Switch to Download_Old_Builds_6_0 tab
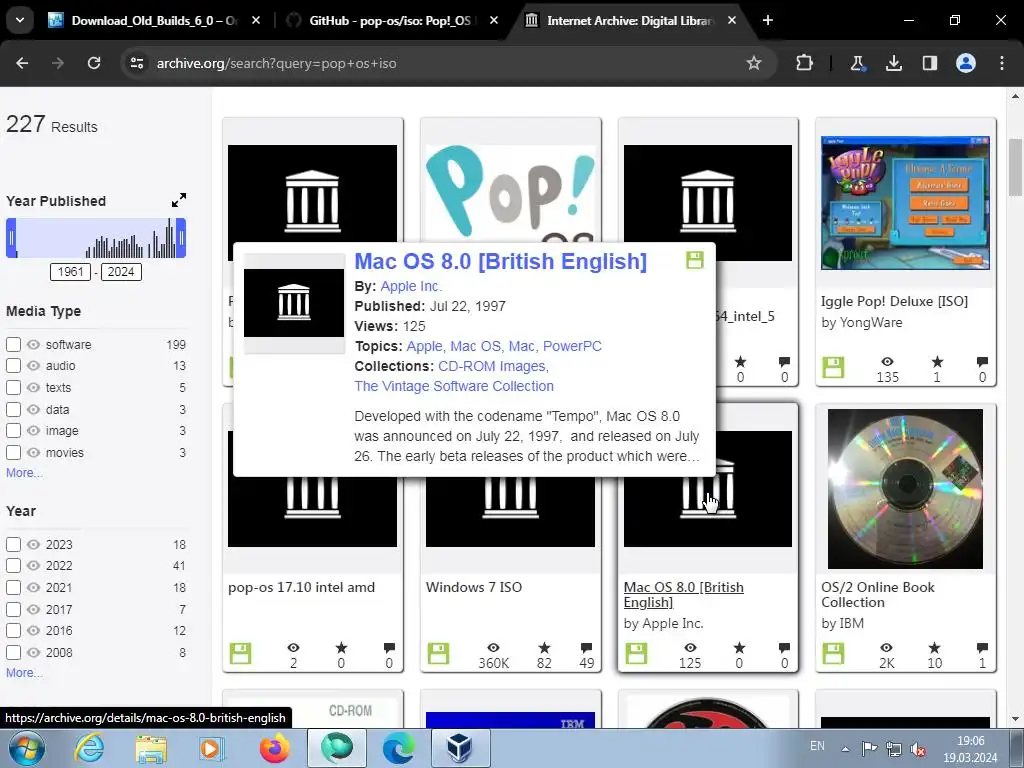1024x768 pixels. click(154, 20)
